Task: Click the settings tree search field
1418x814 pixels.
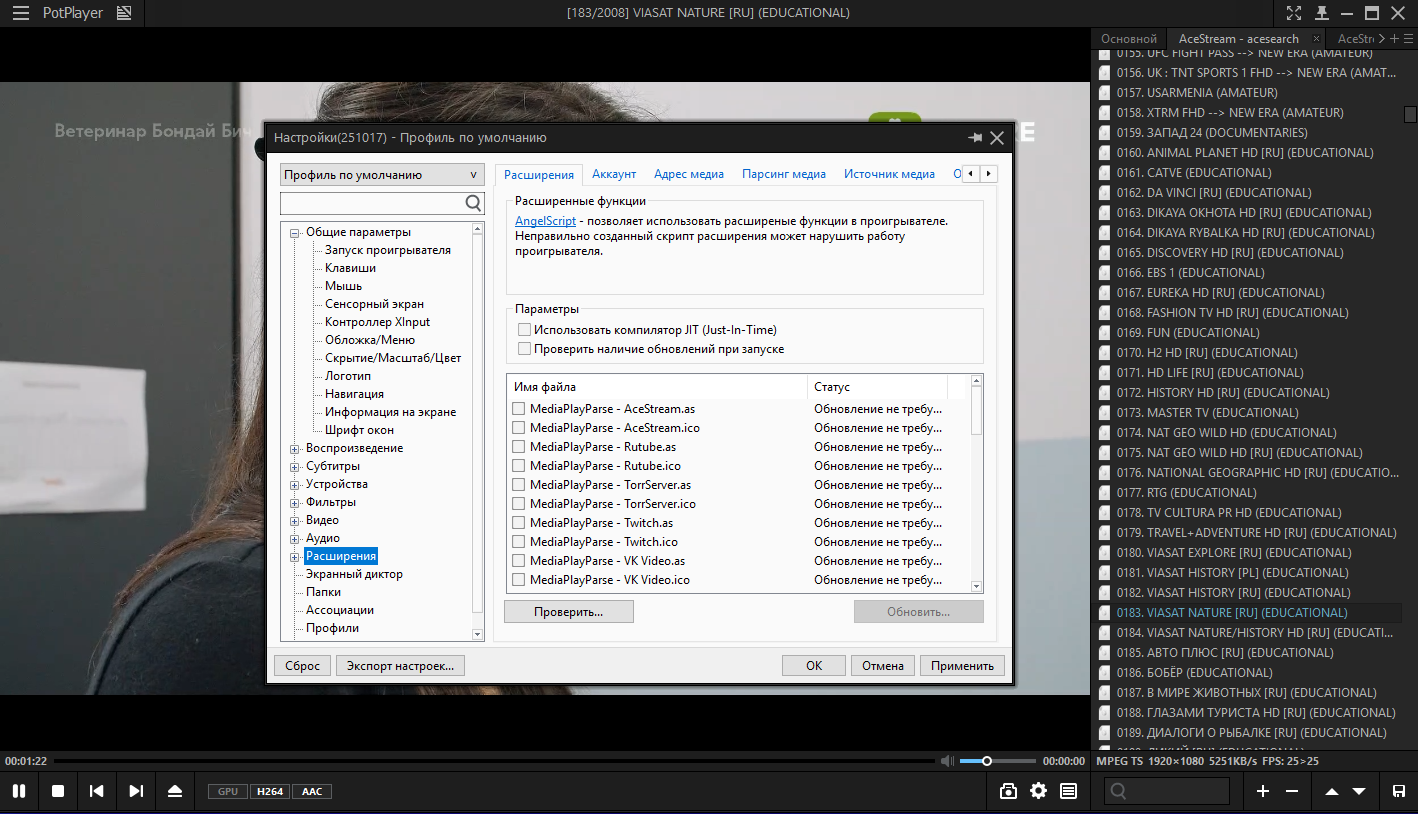Action: pyautogui.click(x=372, y=203)
